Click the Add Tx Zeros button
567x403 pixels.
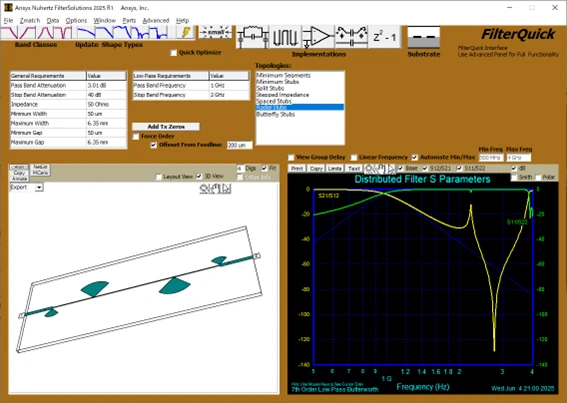point(166,127)
